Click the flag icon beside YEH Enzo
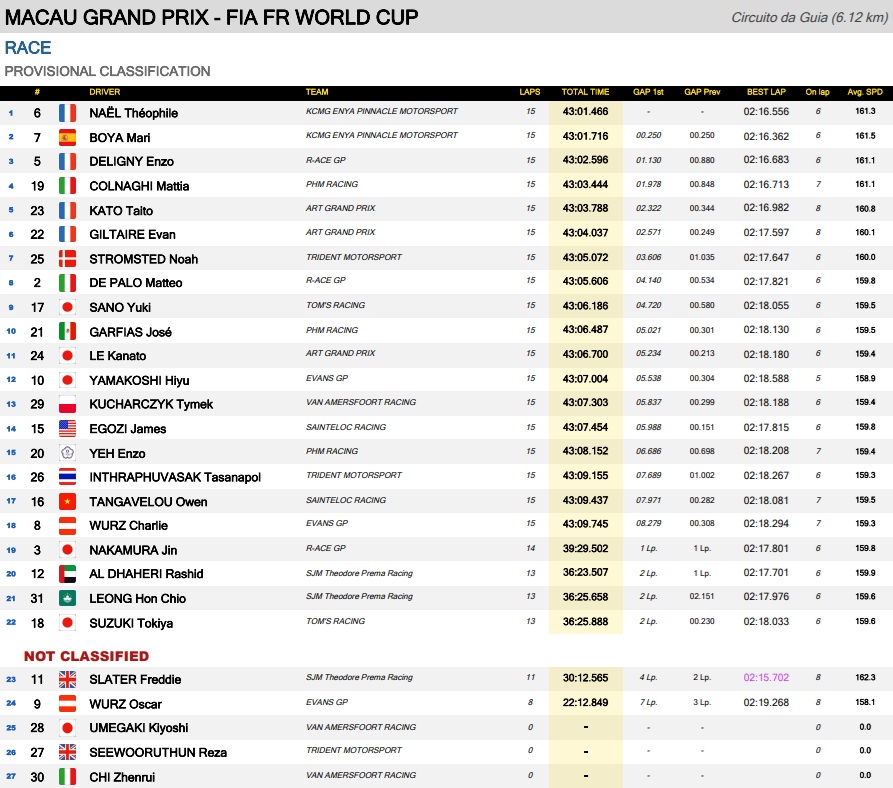The width and height of the screenshot is (893, 788). click(67, 453)
